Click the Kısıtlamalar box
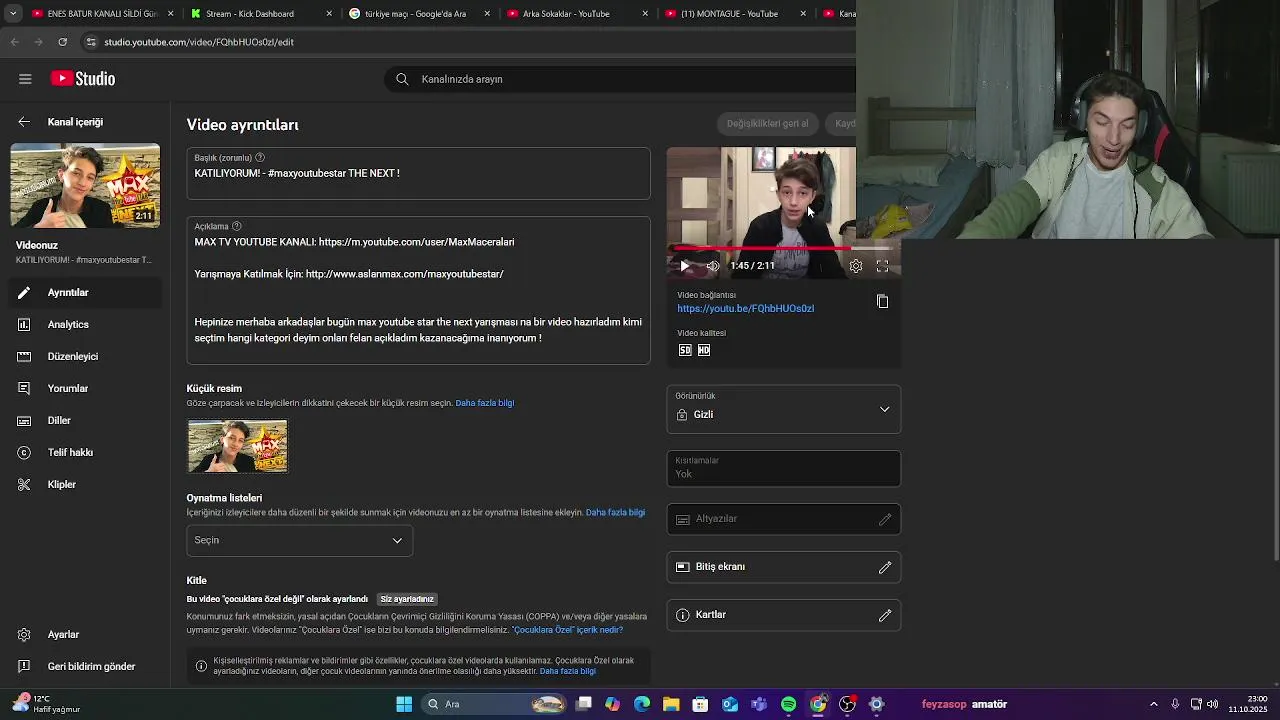1280x720 pixels. point(784,468)
